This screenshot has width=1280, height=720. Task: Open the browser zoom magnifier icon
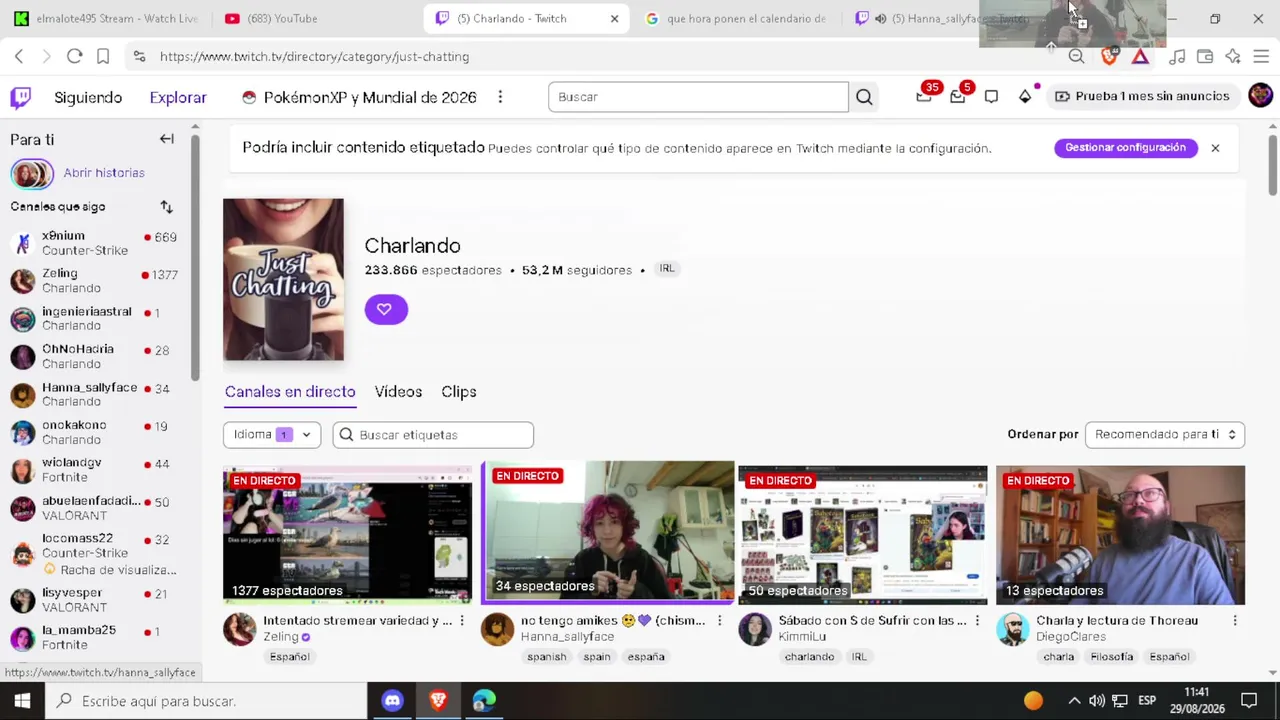coord(1076,57)
